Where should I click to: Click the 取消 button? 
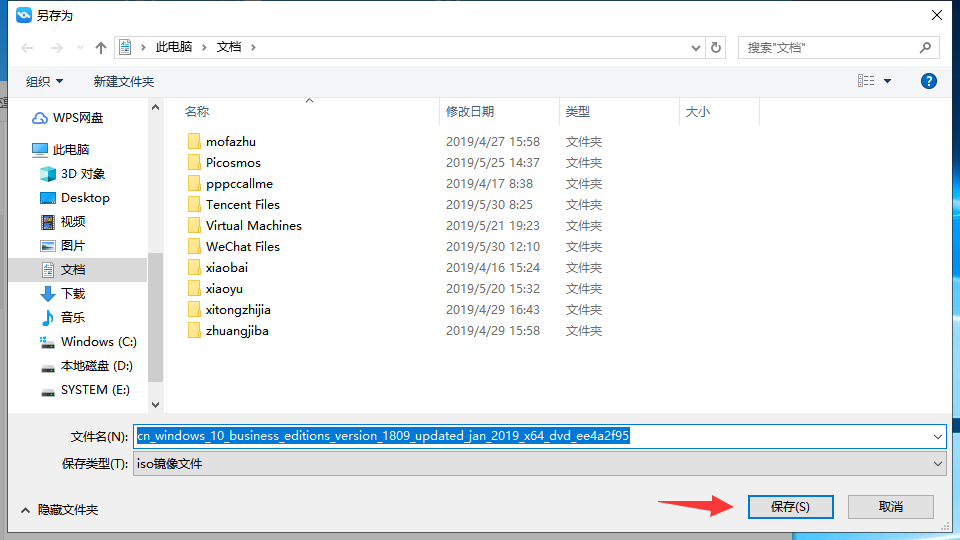(x=890, y=507)
